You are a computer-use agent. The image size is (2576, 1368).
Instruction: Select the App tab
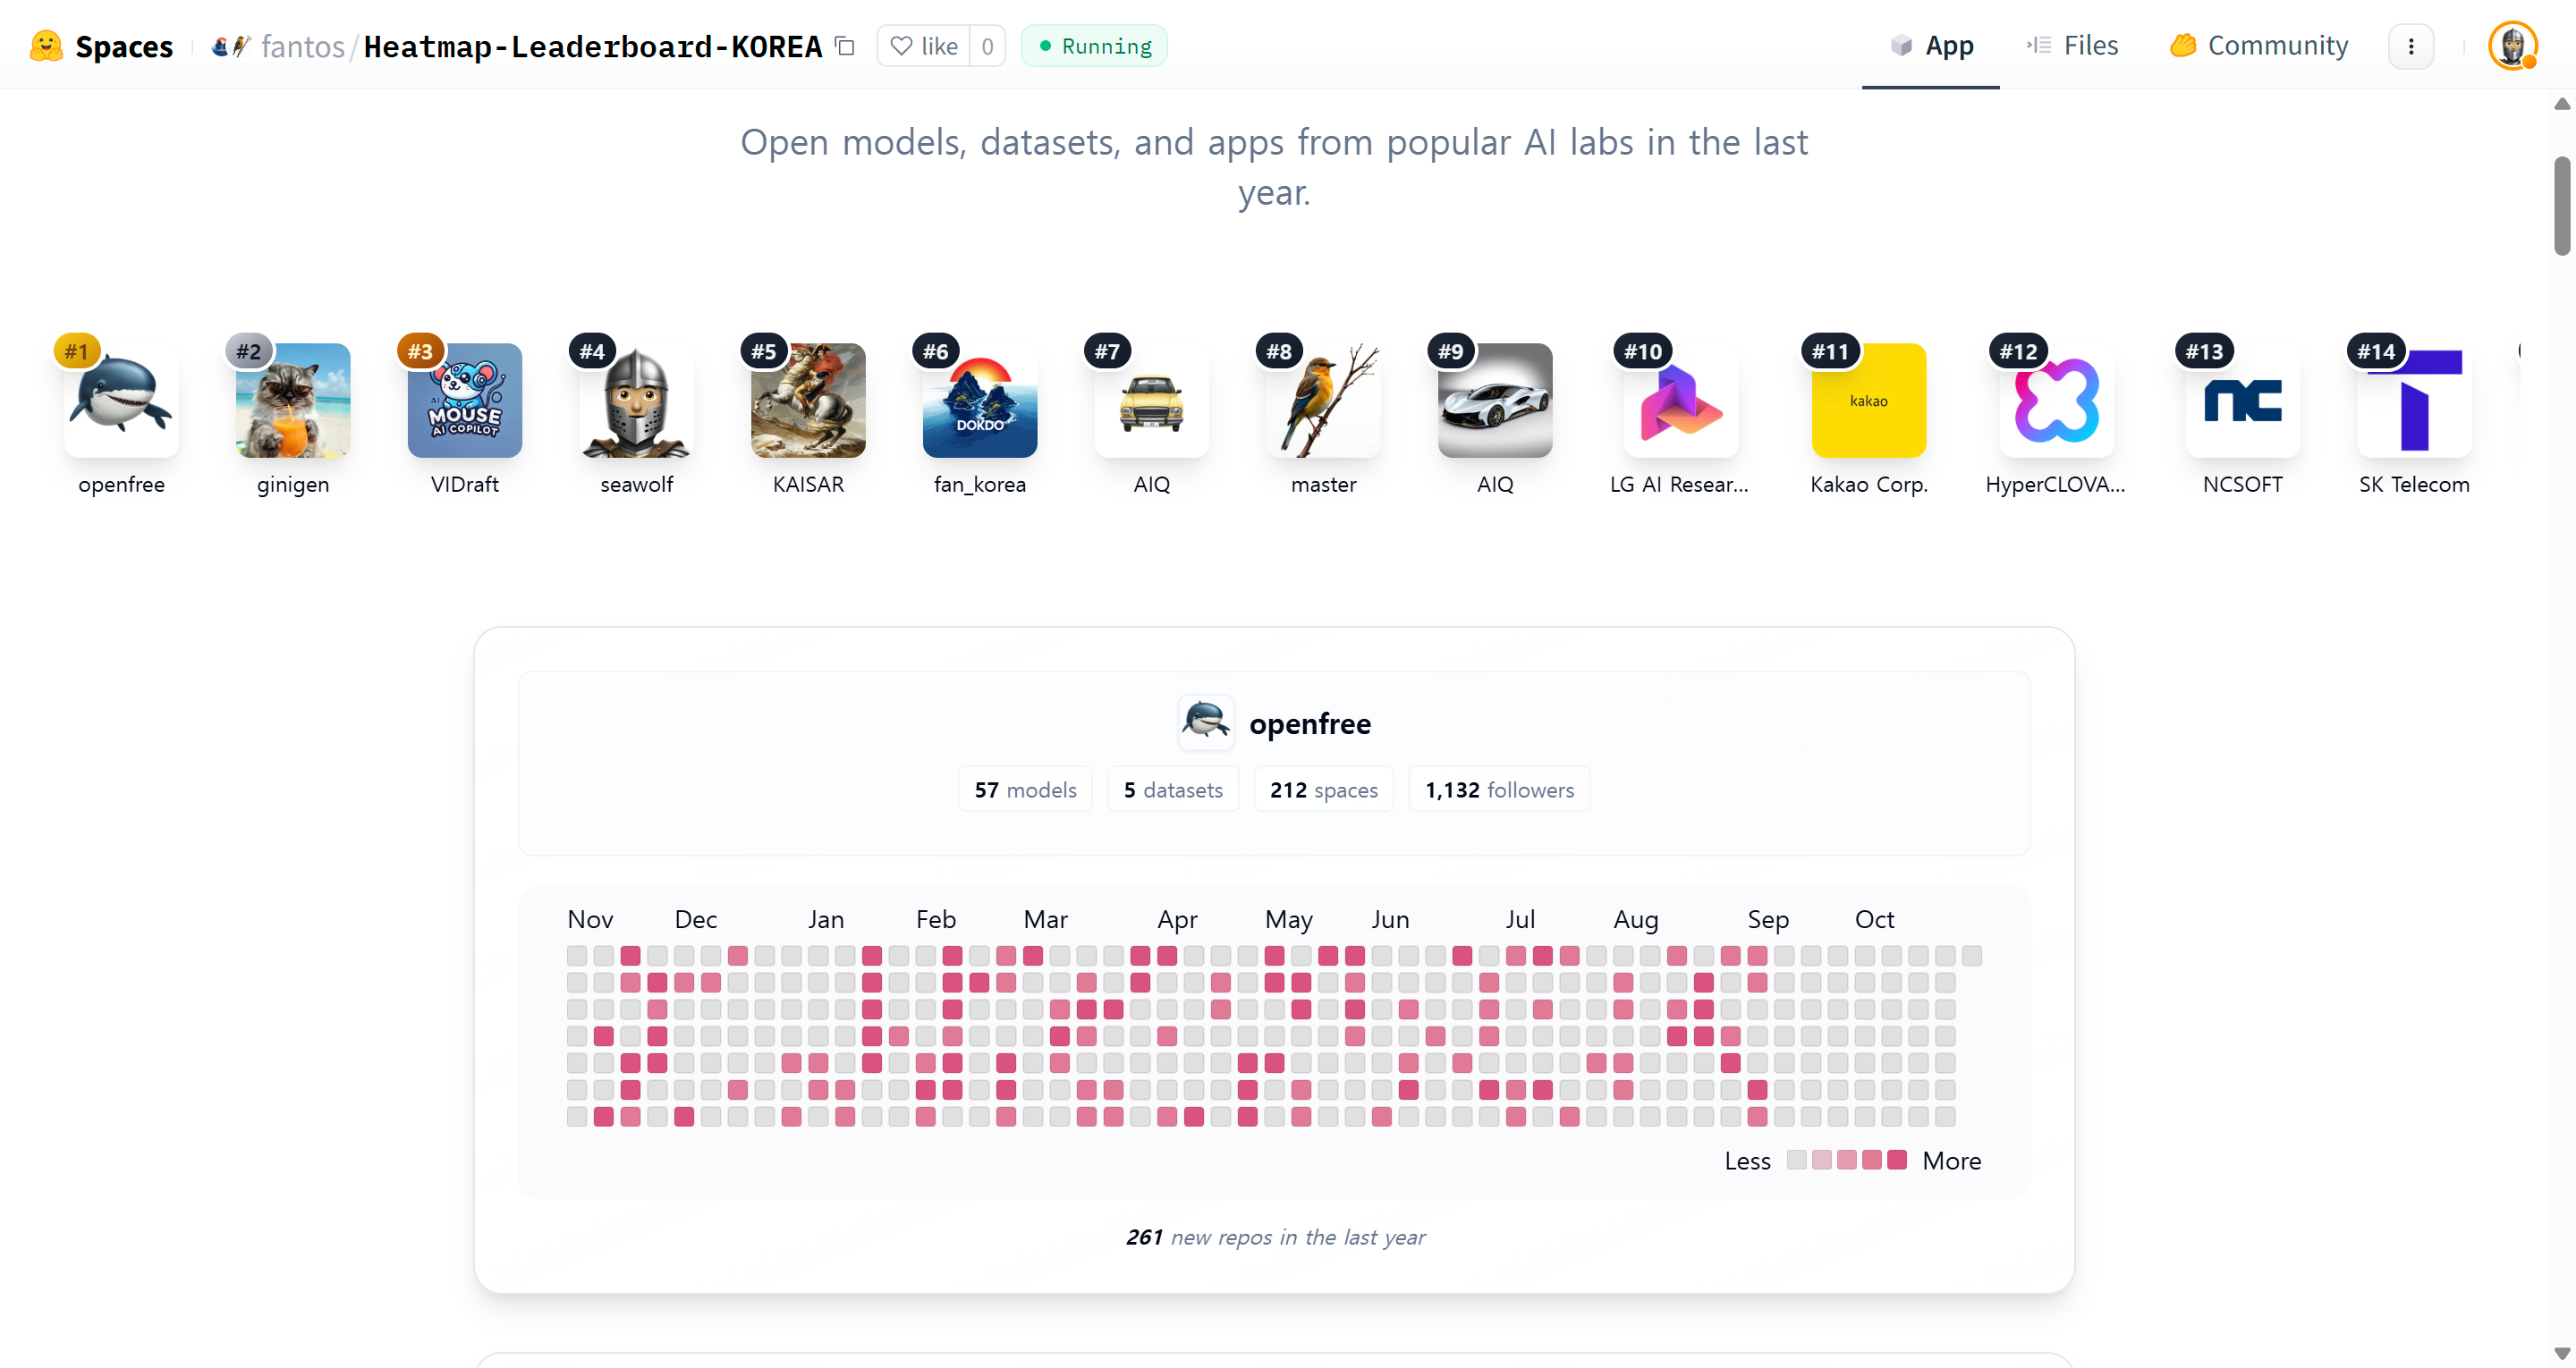pyautogui.click(x=1931, y=46)
